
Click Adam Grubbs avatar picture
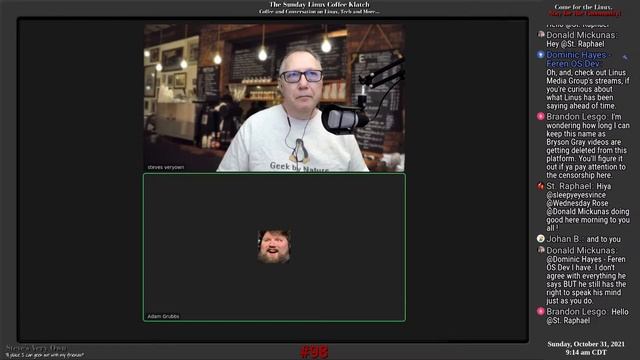[274, 247]
